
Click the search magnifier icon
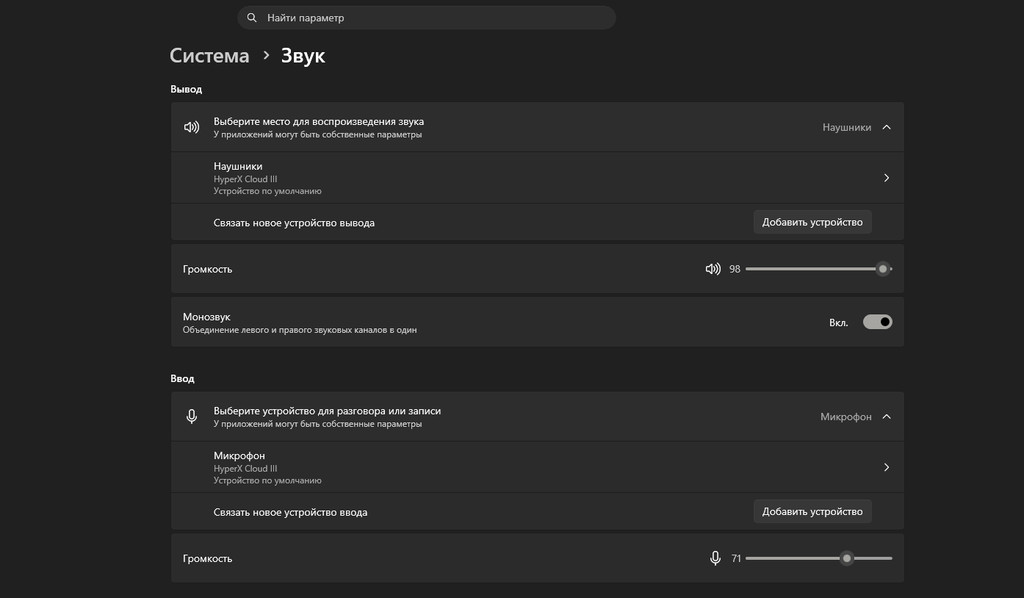pyautogui.click(x=251, y=18)
